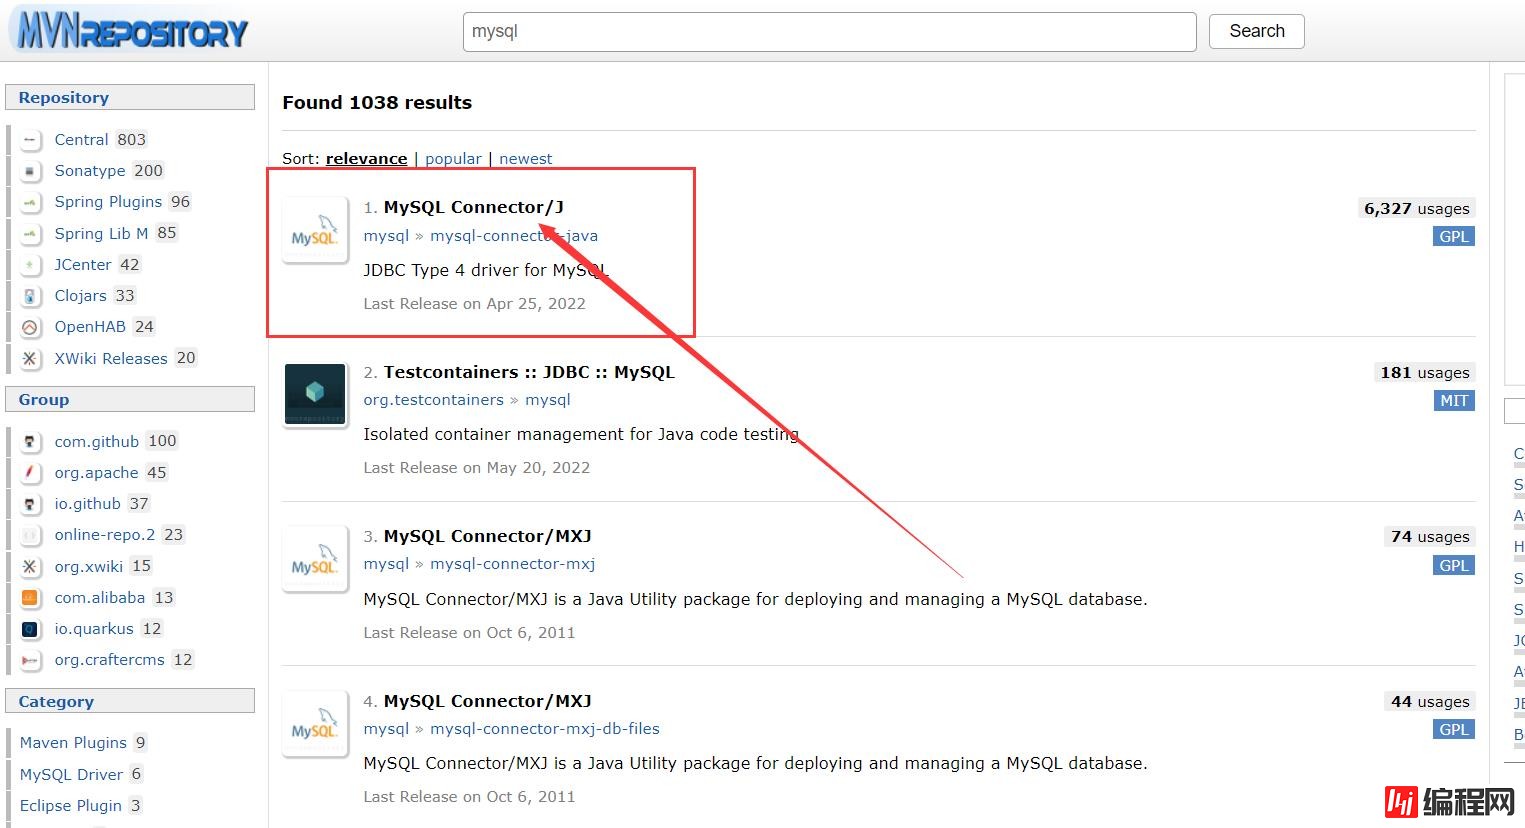Click the Found 1038 results heading

point(377,103)
